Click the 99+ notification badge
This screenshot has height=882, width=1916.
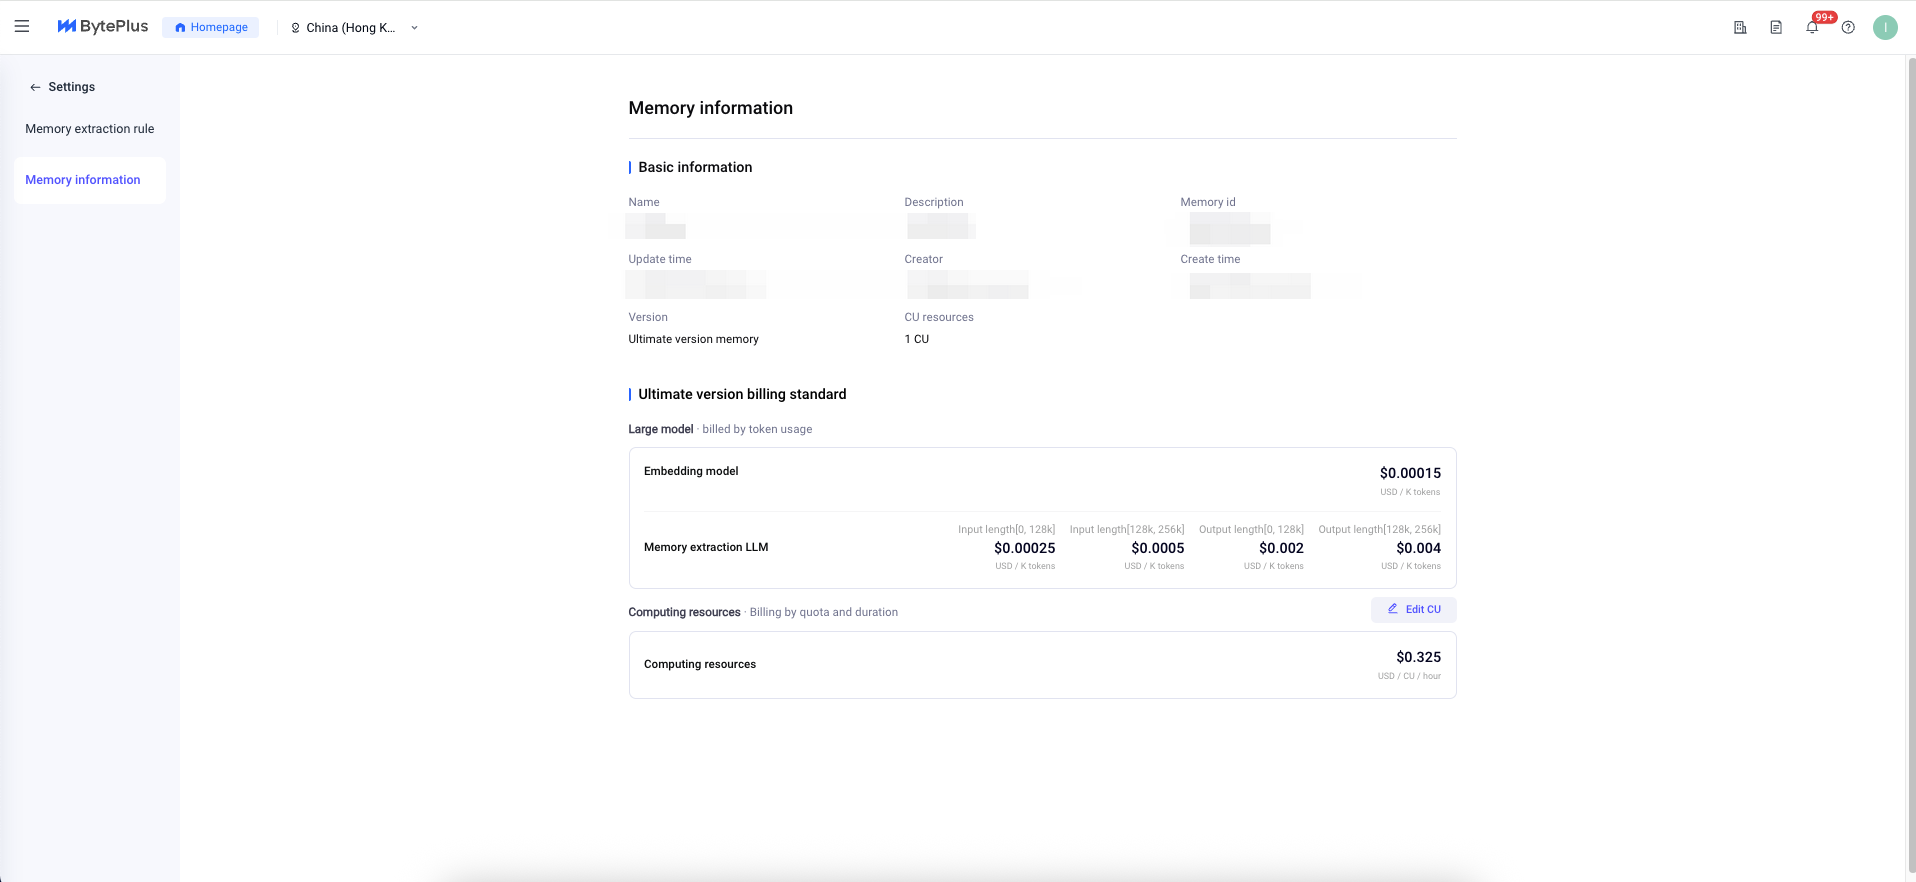(x=1824, y=17)
